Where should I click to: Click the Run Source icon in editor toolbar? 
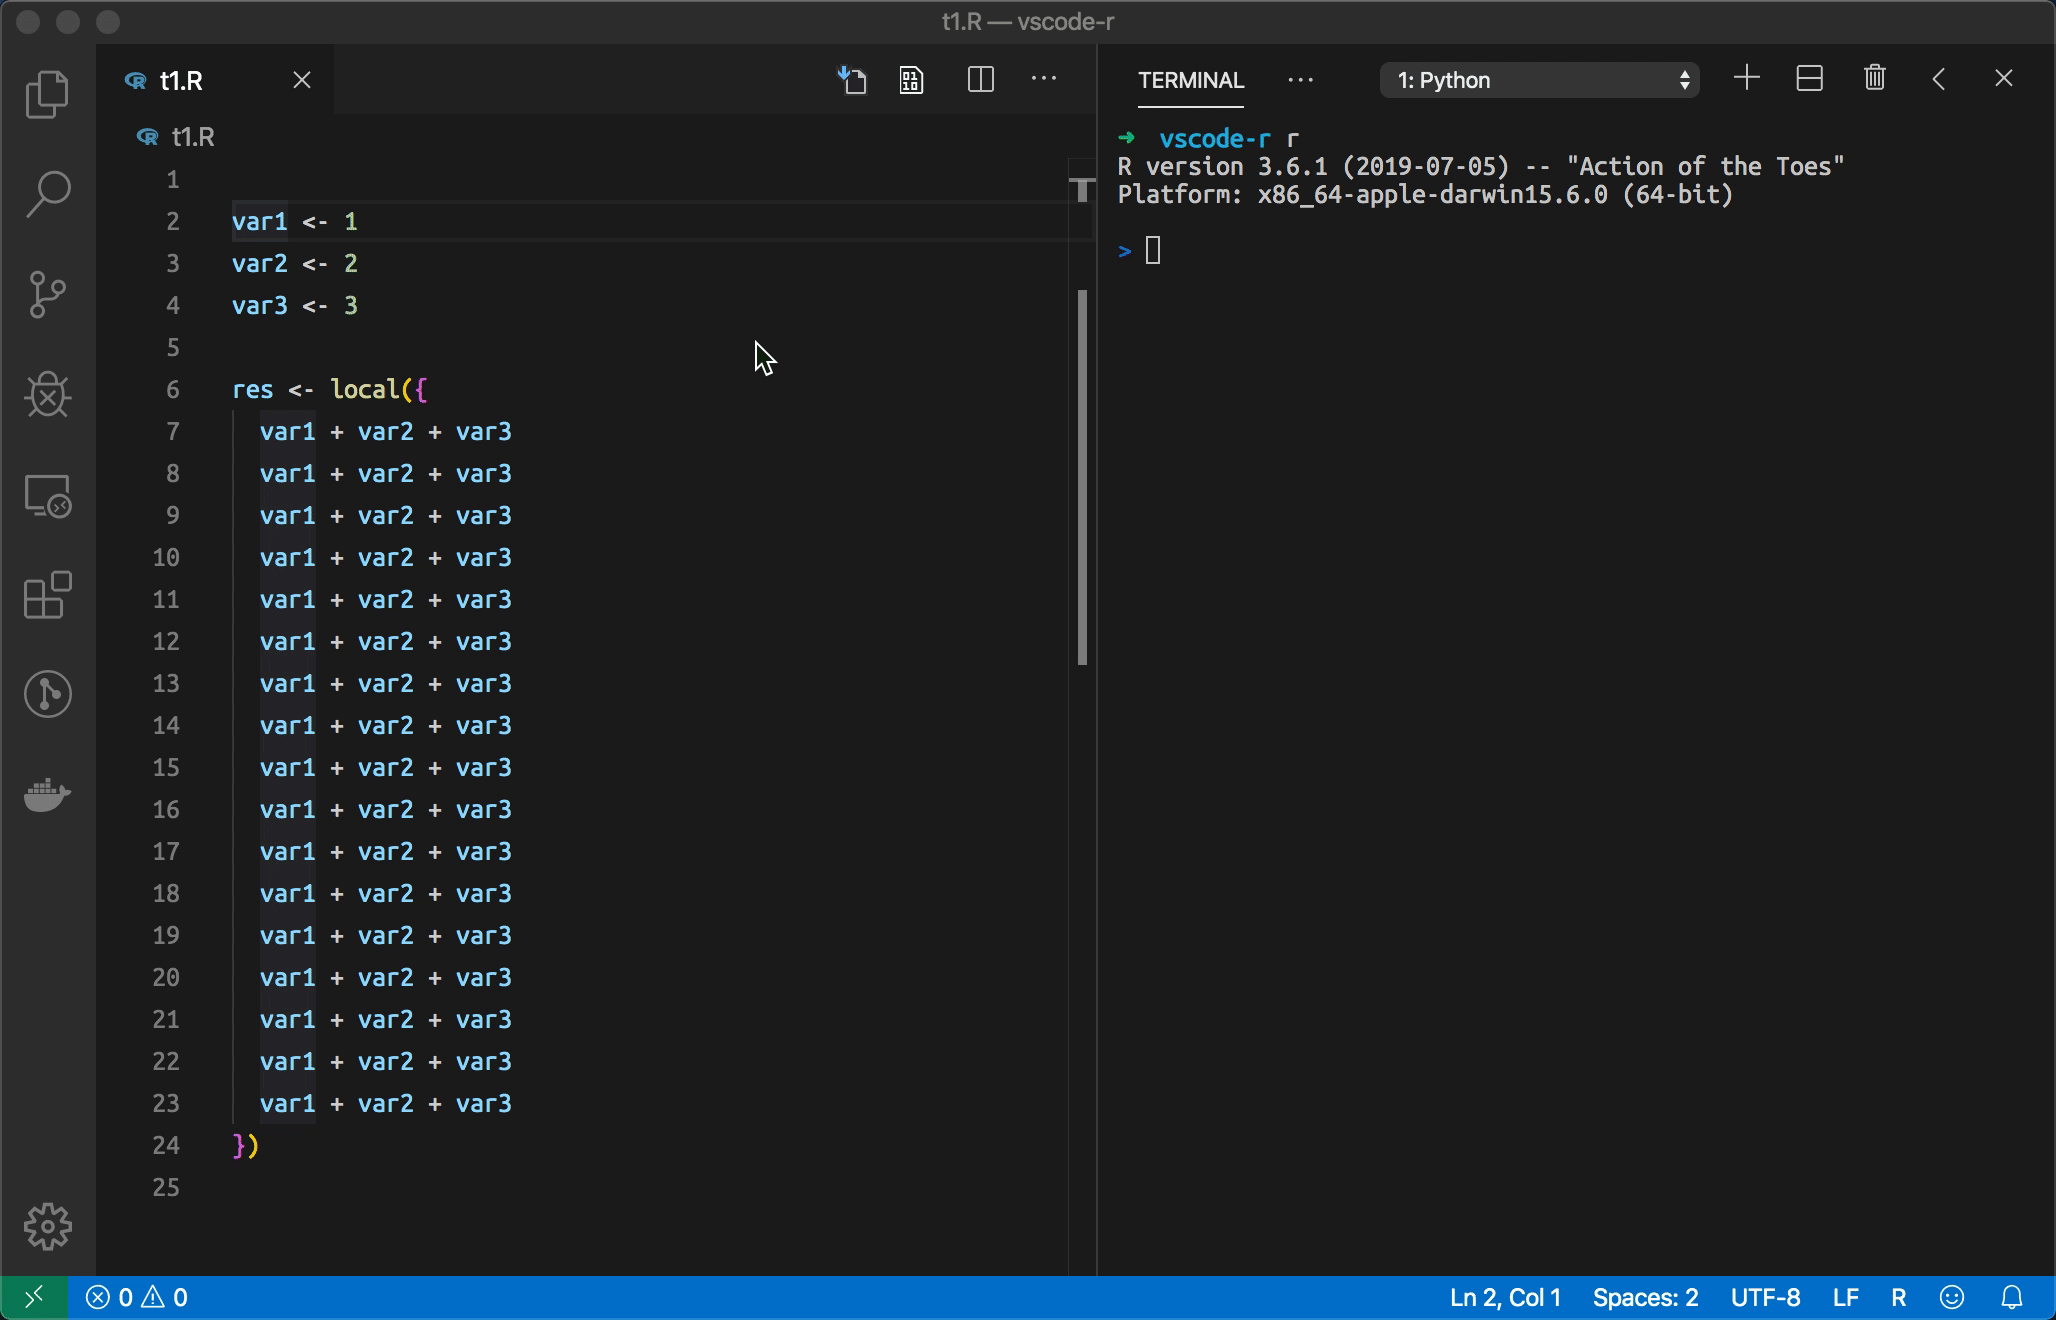[x=852, y=80]
